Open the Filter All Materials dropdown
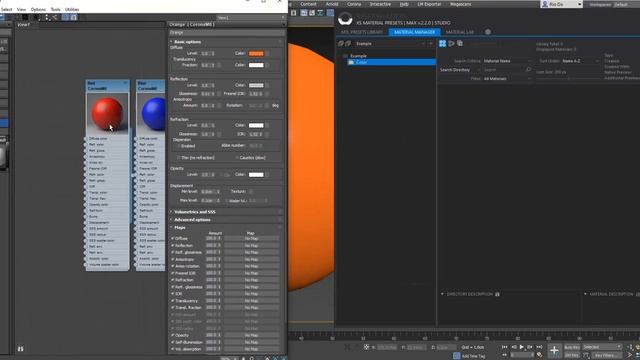640x360 pixels. coord(507,78)
